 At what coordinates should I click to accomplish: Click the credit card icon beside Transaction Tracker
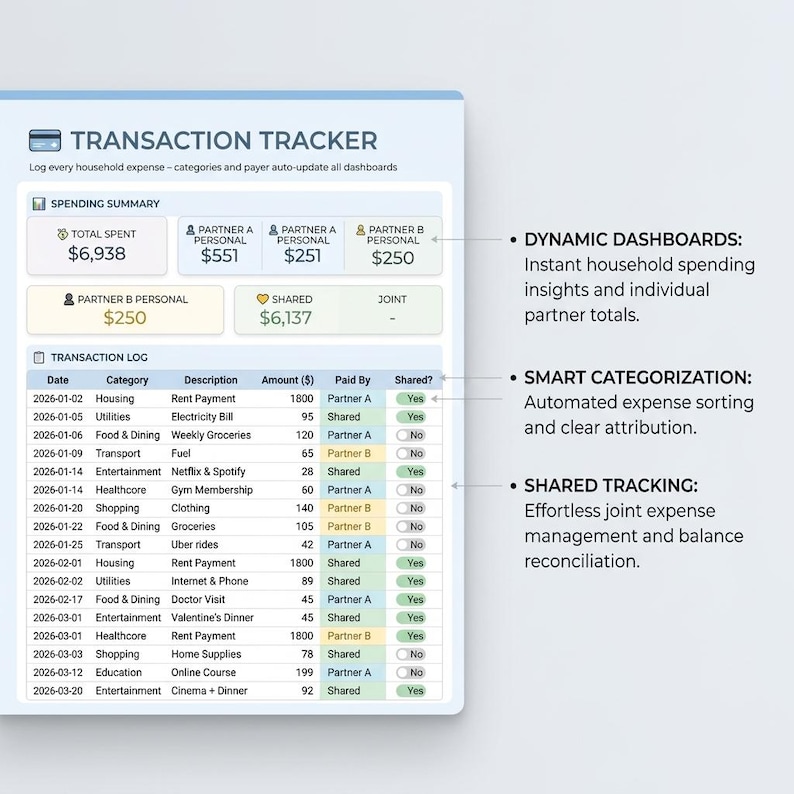(x=45, y=140)
